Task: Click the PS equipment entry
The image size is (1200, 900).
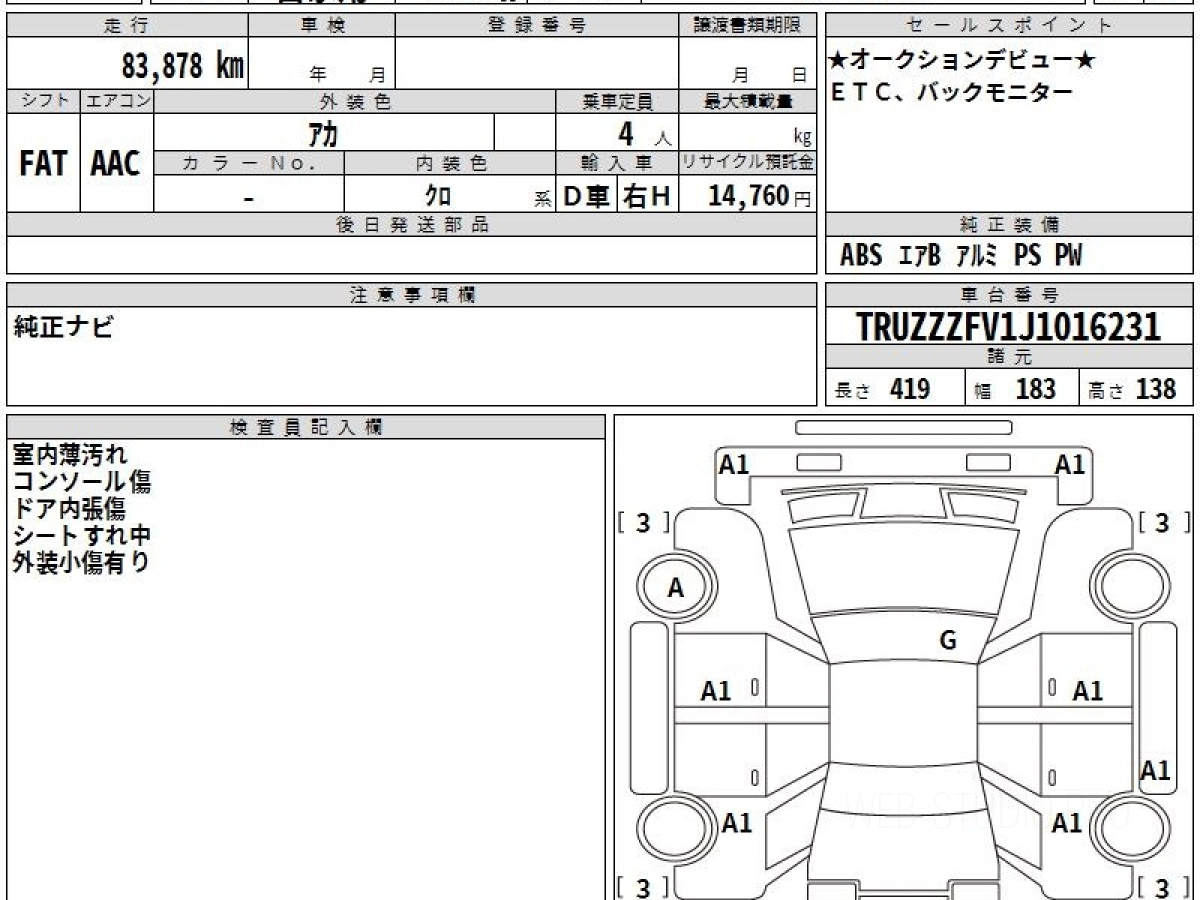Action: 1027,256
